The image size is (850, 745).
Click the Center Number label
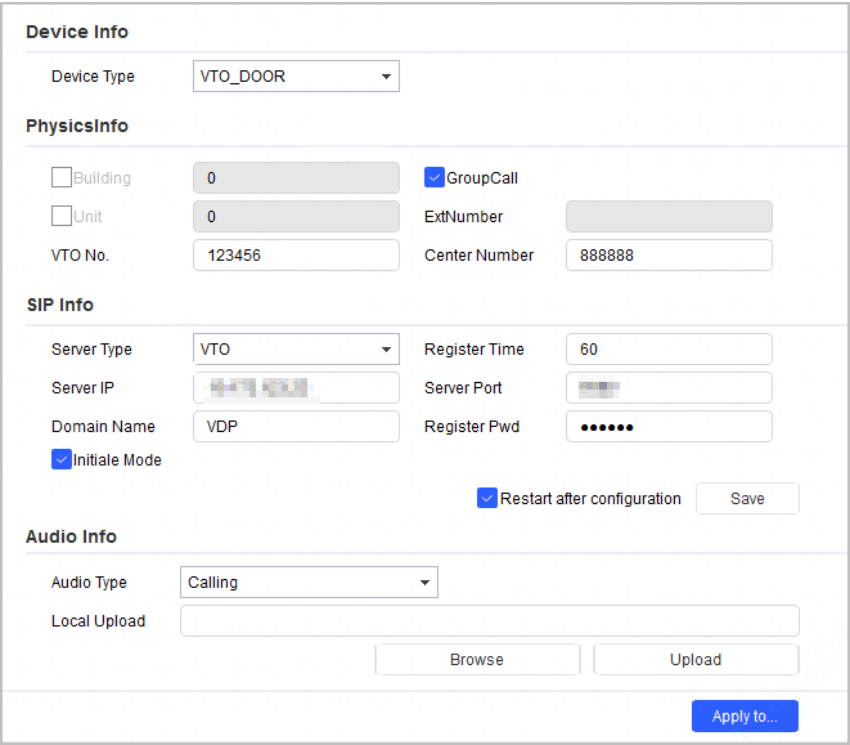tap(479, 255)
